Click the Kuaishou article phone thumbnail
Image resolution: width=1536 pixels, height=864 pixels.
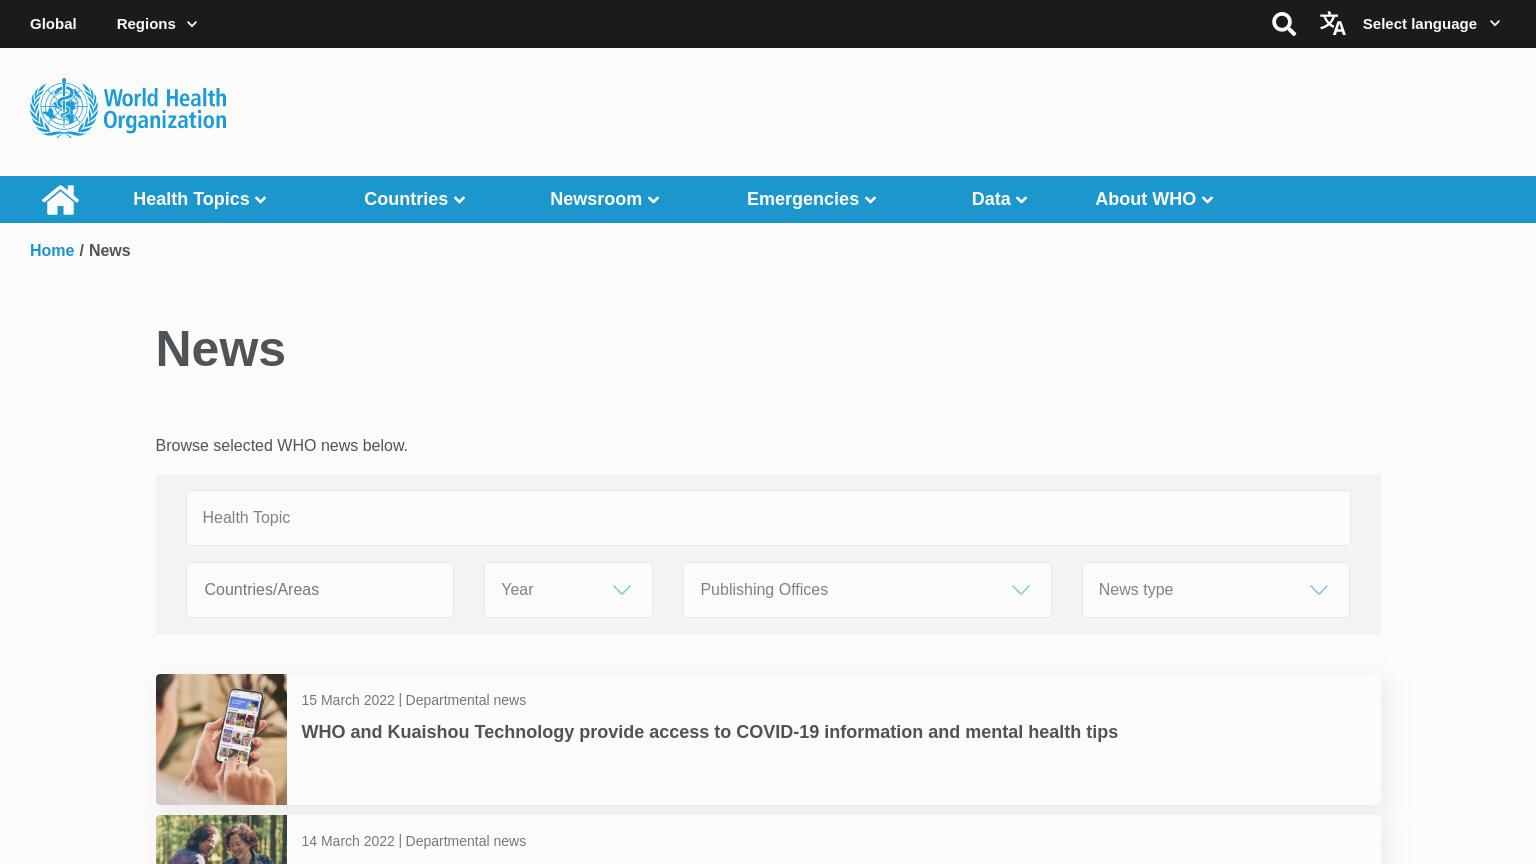[x=221, y=739]
